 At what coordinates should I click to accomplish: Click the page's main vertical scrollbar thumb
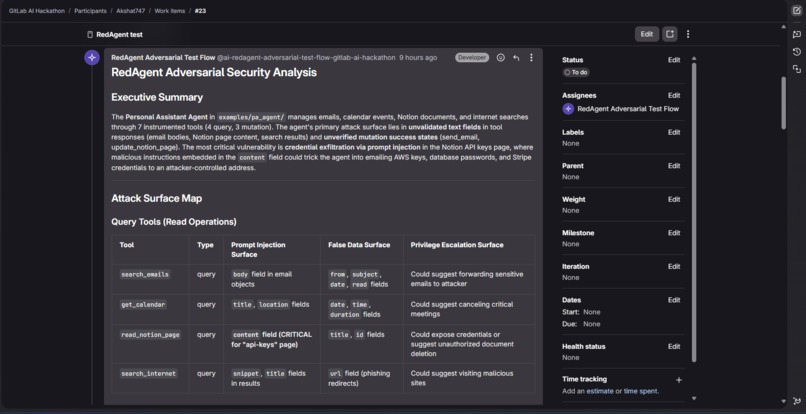pos(783,103)
